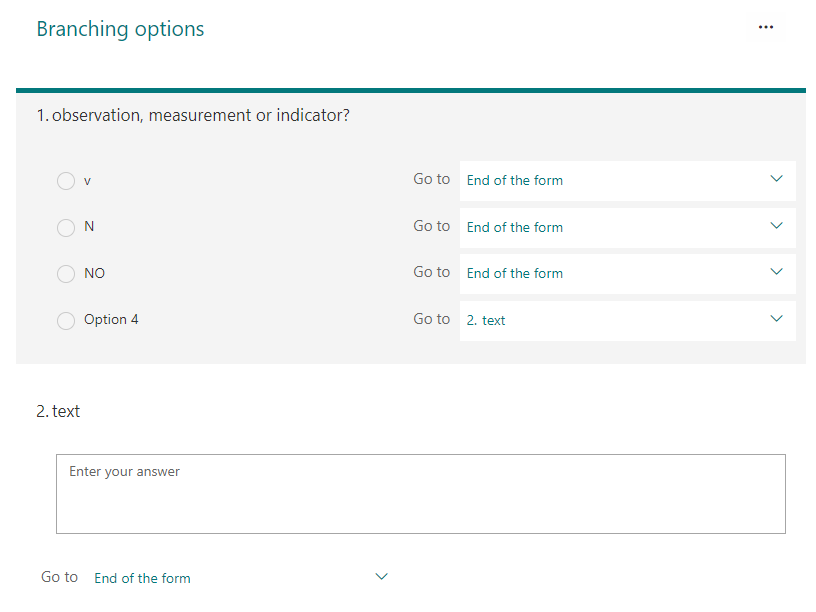Open Go to dropdown below question 2
This screenshot has width=816, height=612.
coord(241,578)
